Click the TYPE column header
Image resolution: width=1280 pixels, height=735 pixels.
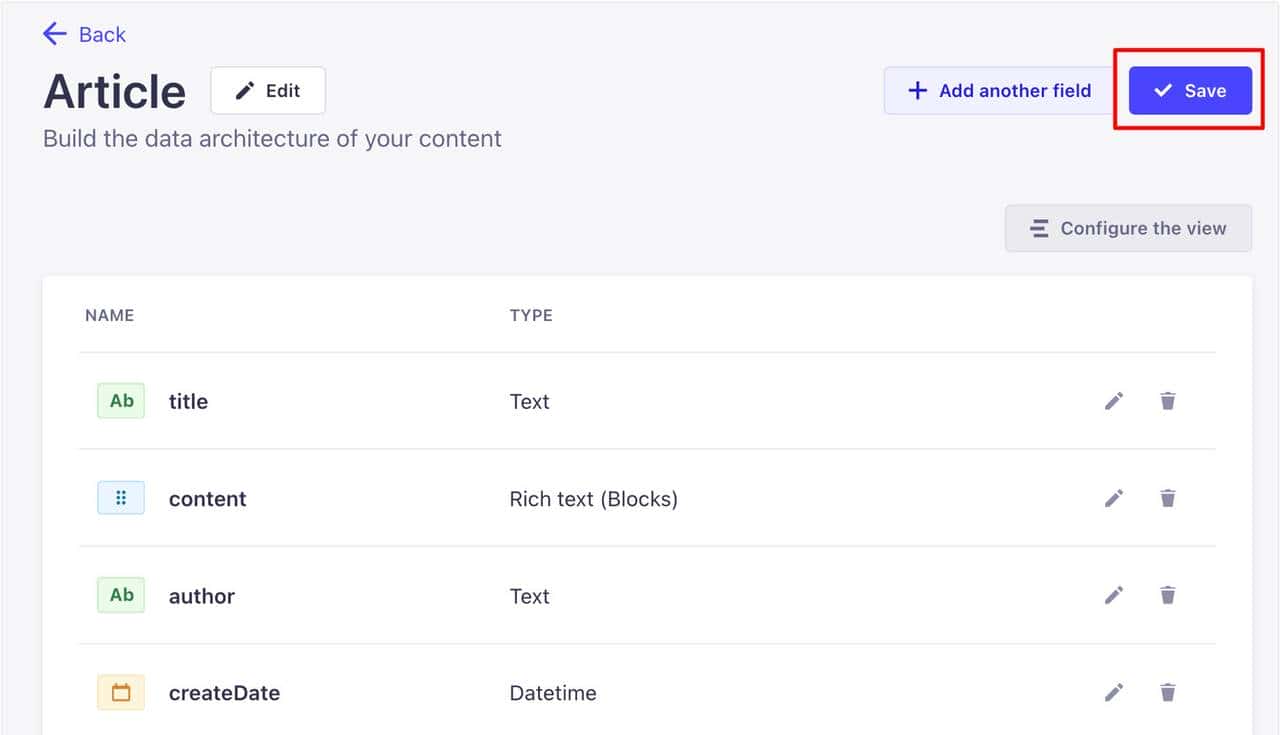click(x=531, y=315)
